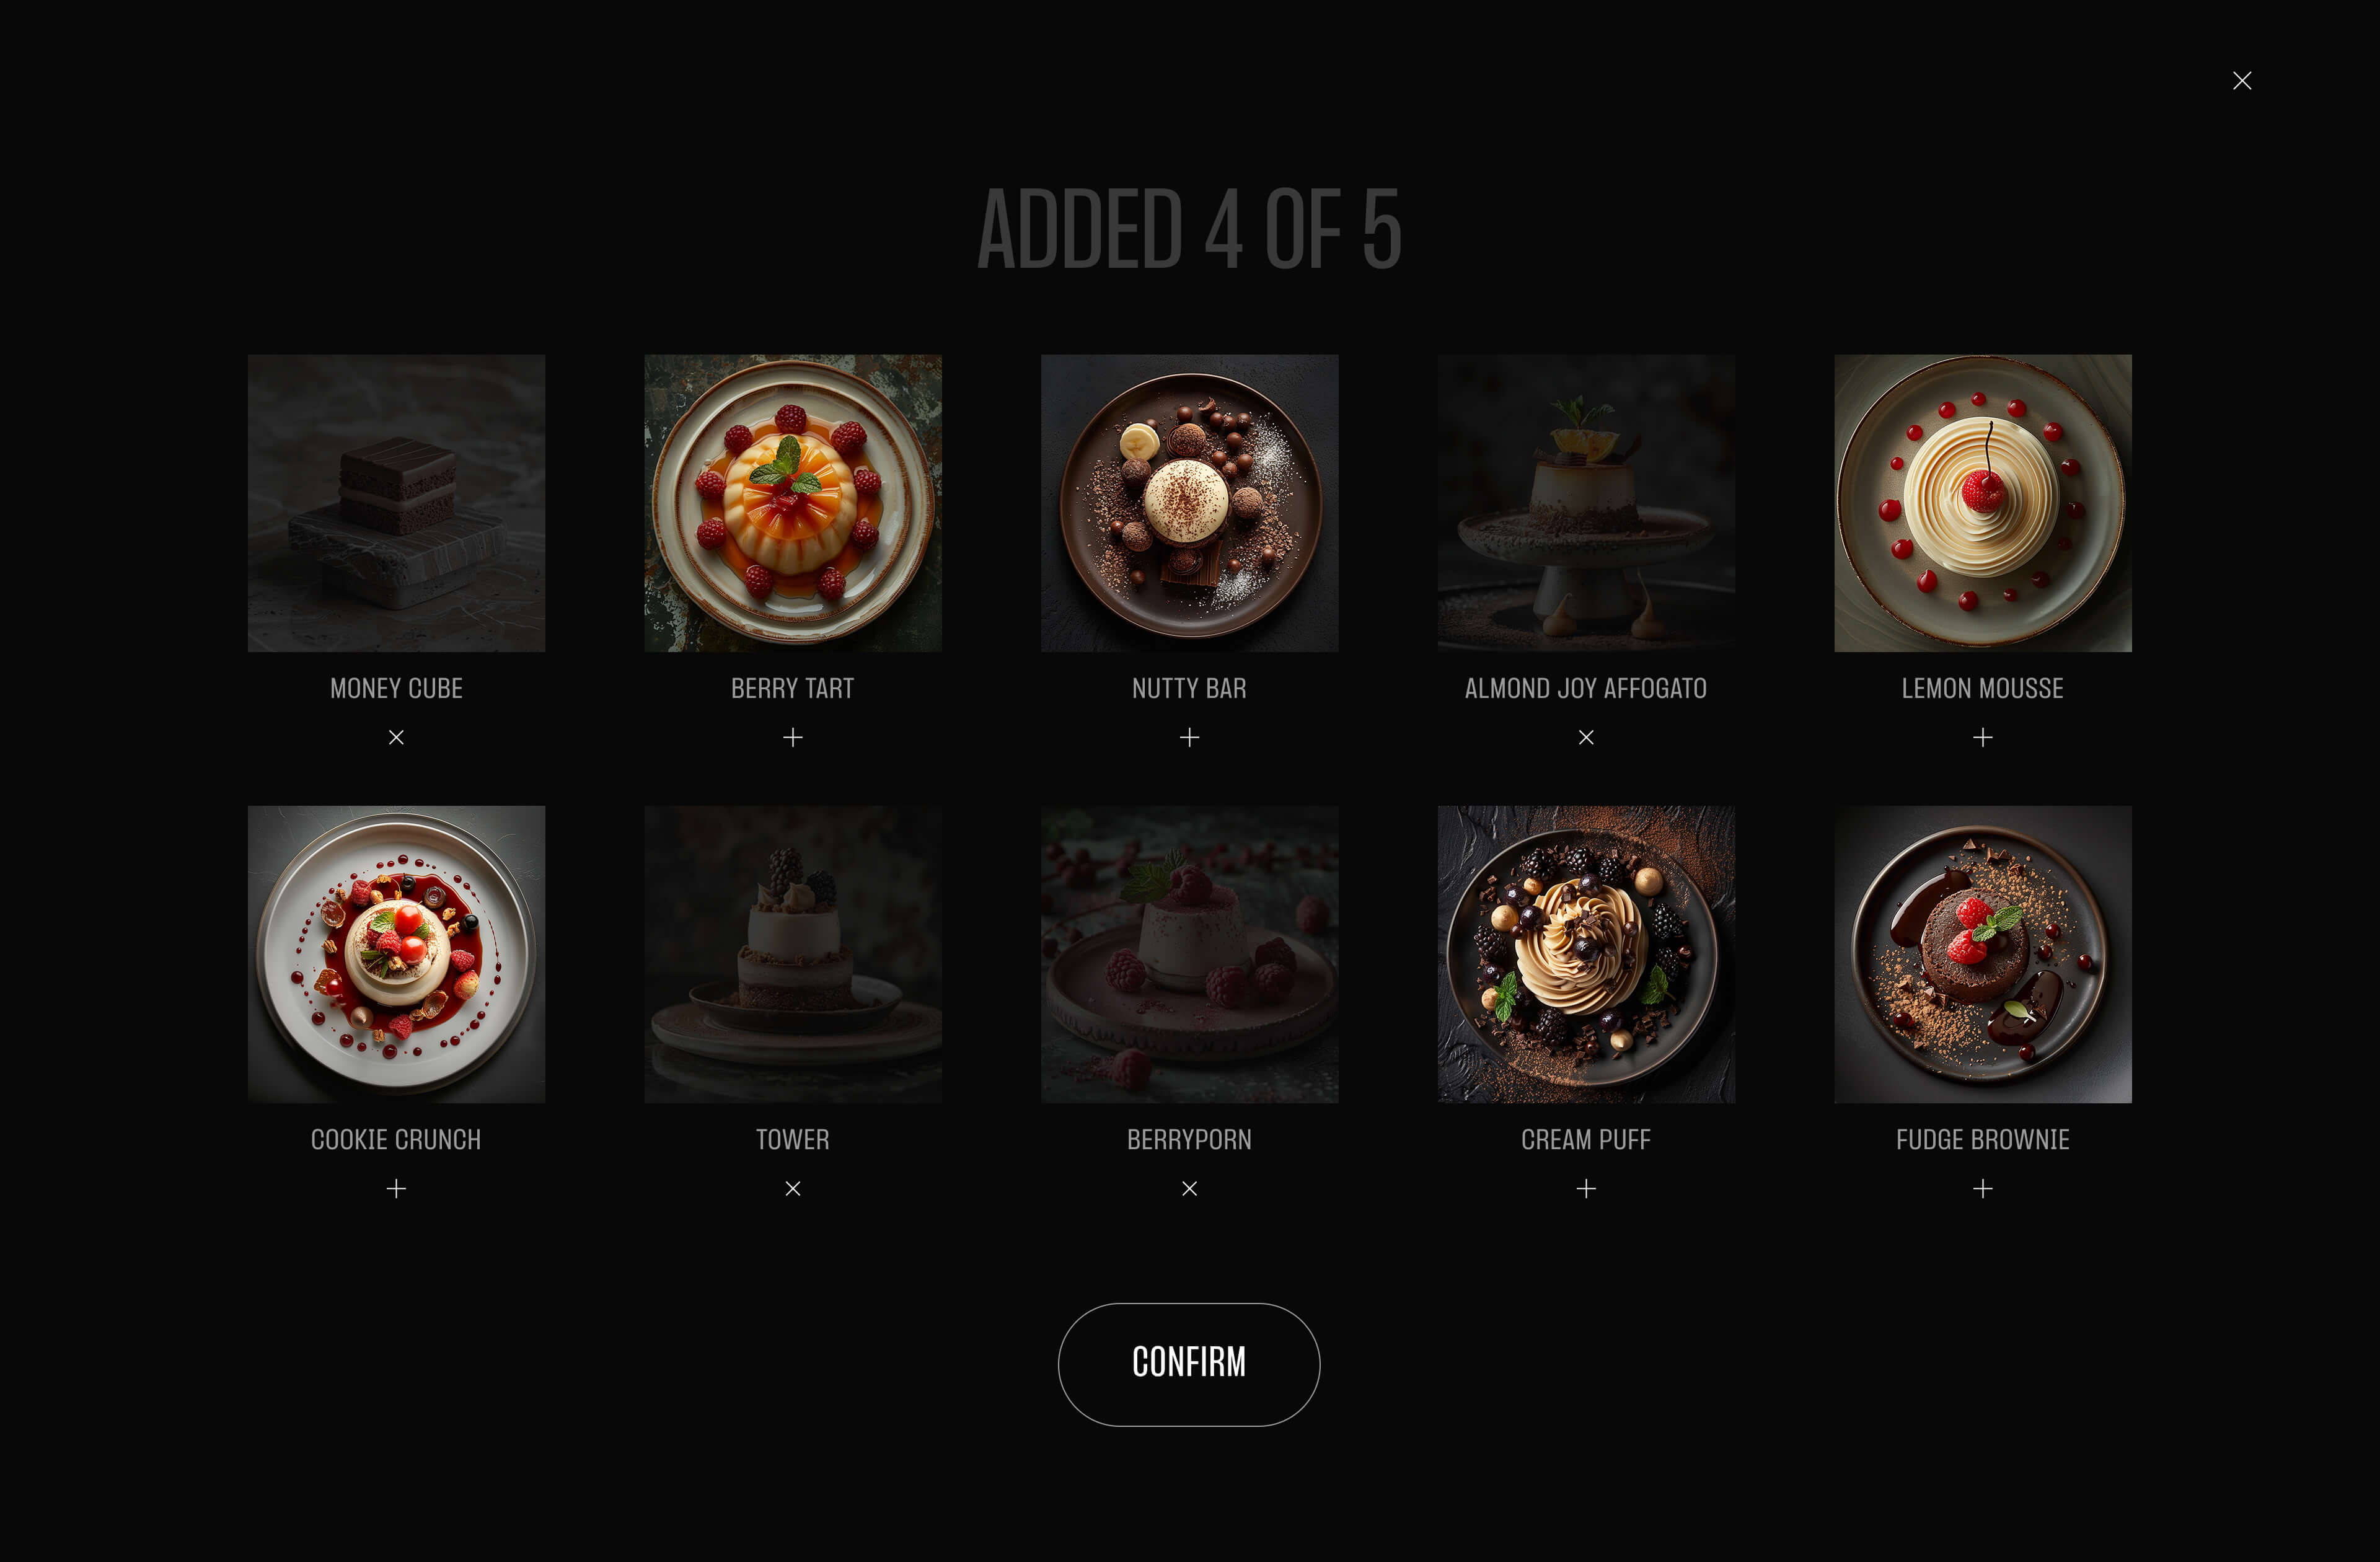Remove Berryporn with the X icon
This screenshot has height=1562, width=2380.
(1189, 1188)
